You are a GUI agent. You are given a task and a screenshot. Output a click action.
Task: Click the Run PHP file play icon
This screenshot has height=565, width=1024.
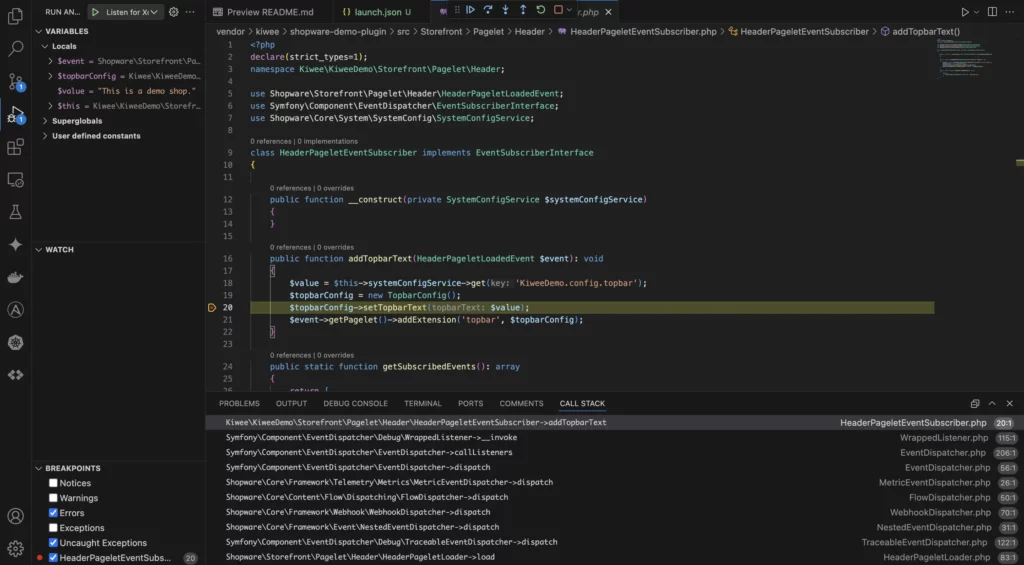coord(965,12)
